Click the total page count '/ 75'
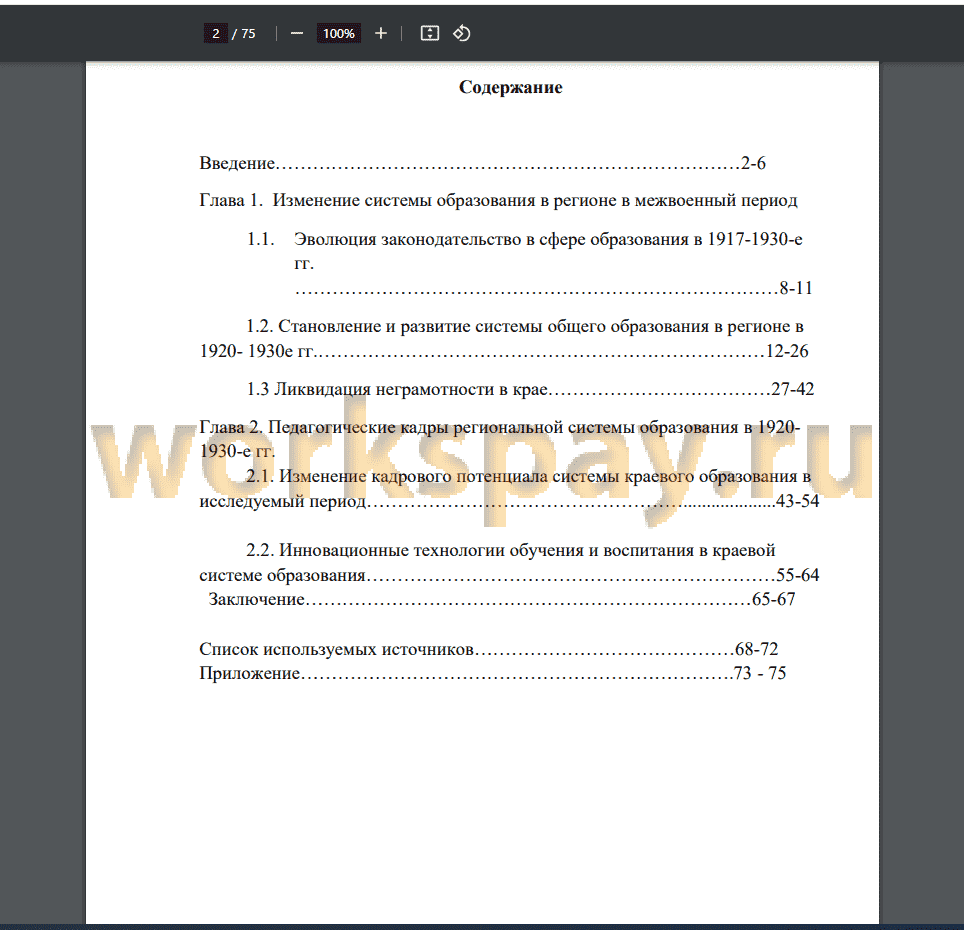 (243, 33)
